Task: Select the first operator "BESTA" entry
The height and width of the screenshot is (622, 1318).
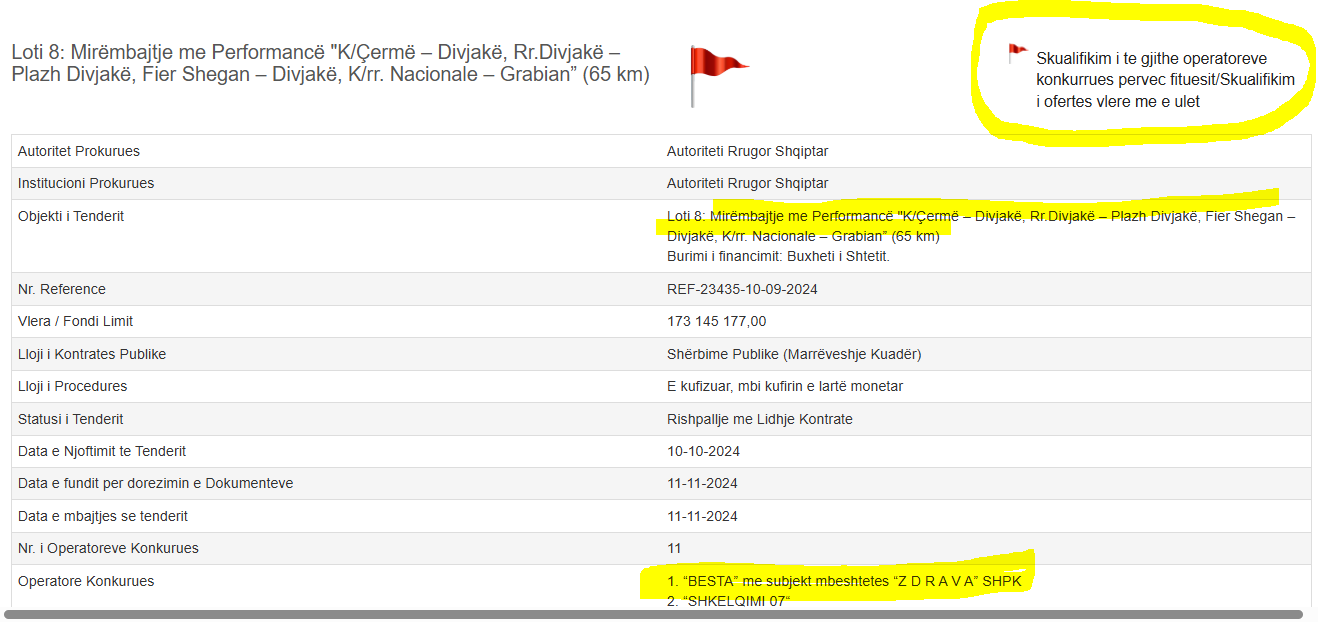Action: click(850, 581)
